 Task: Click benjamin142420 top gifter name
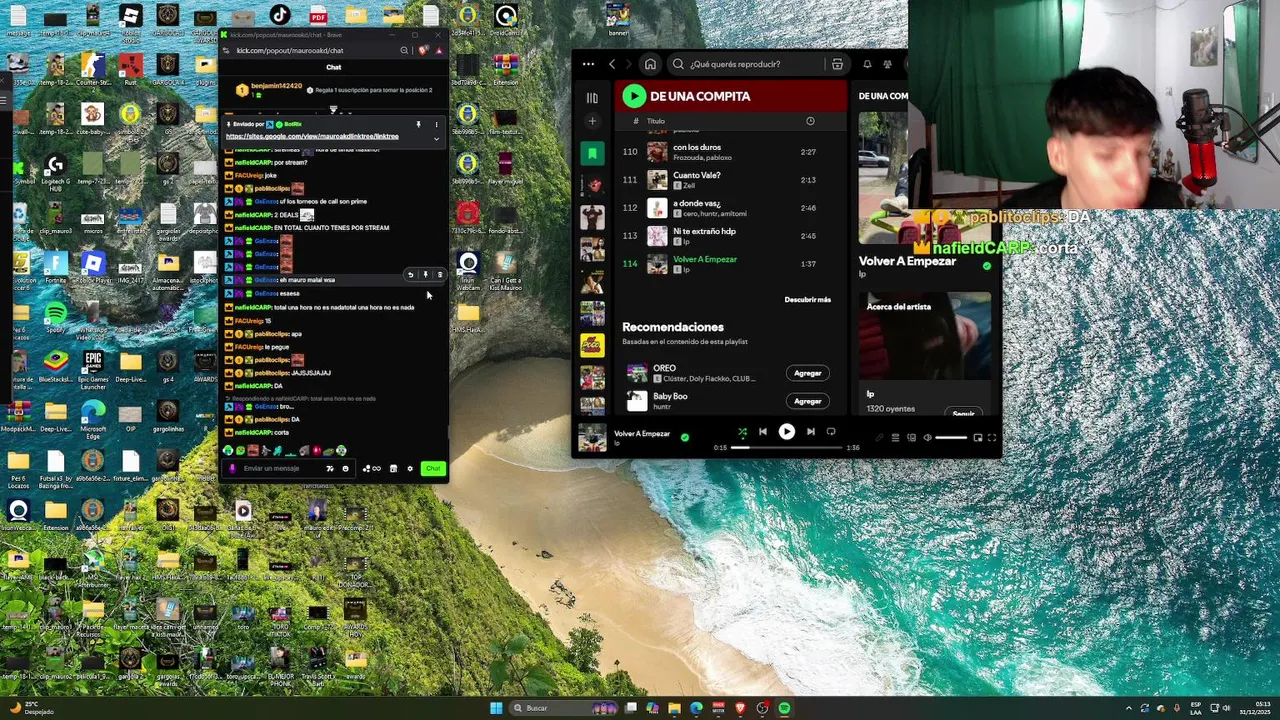click(276, 87)
